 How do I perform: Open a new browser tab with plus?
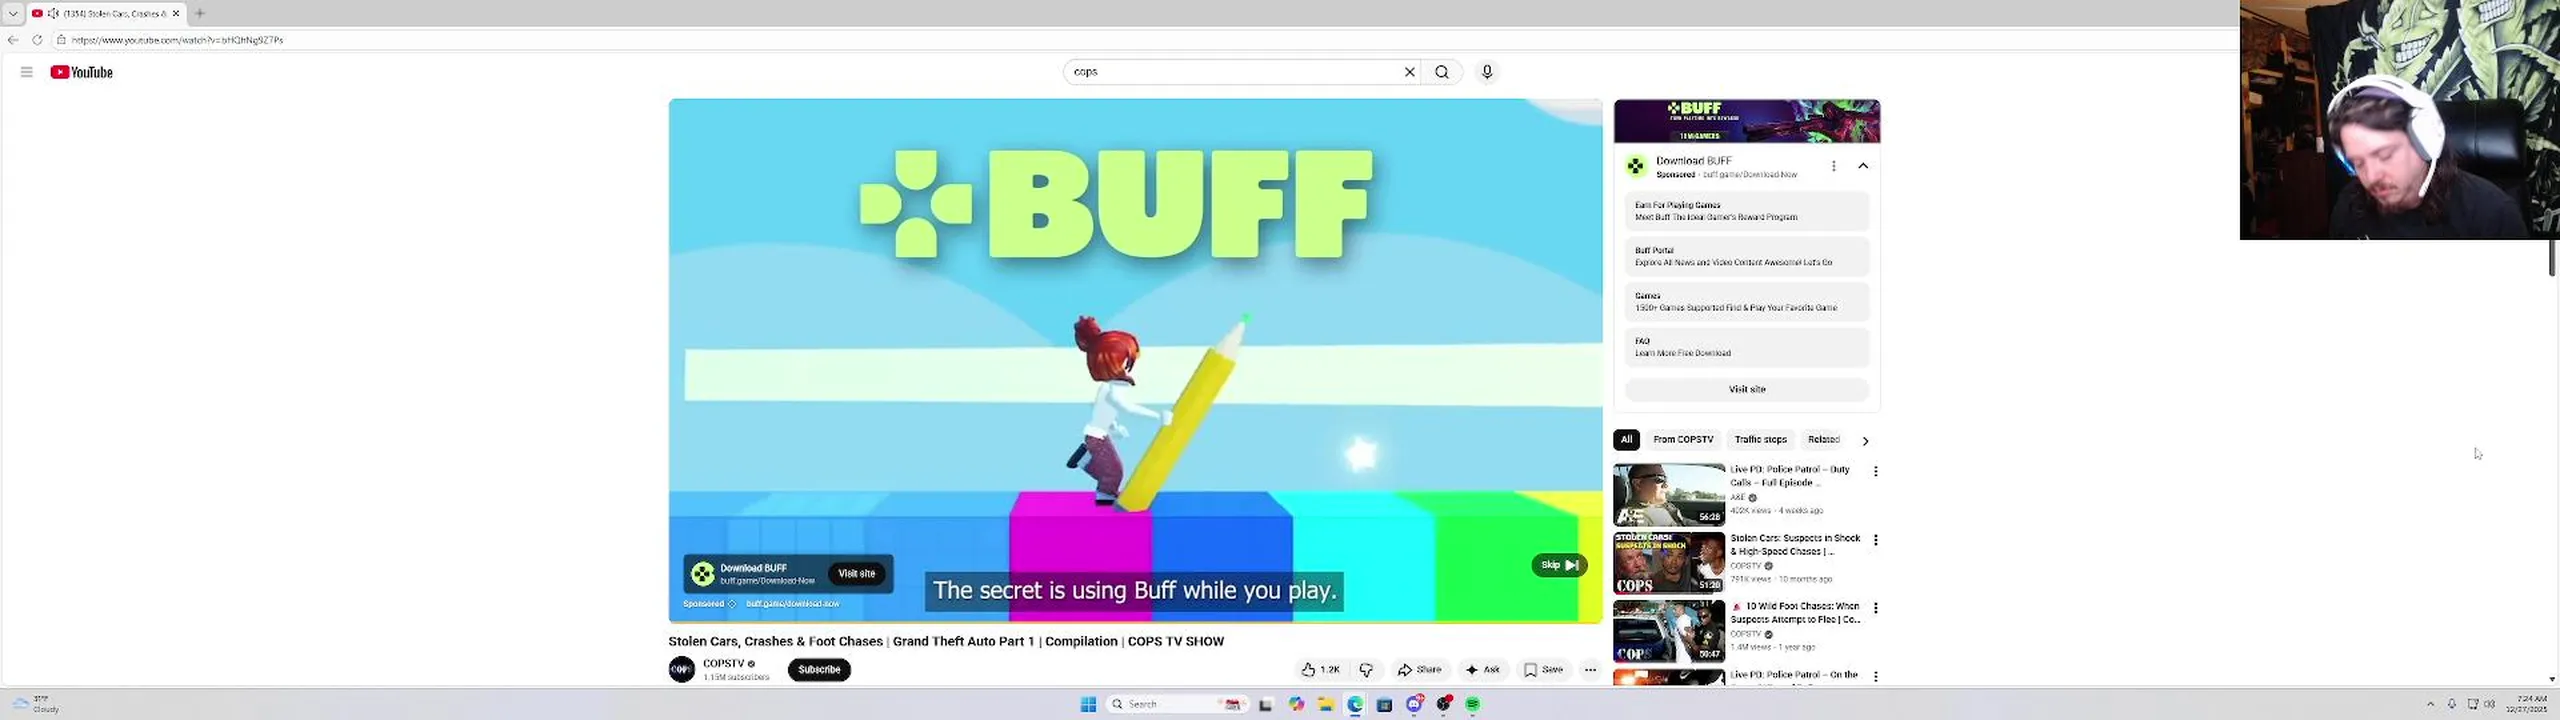coord(200,13)
